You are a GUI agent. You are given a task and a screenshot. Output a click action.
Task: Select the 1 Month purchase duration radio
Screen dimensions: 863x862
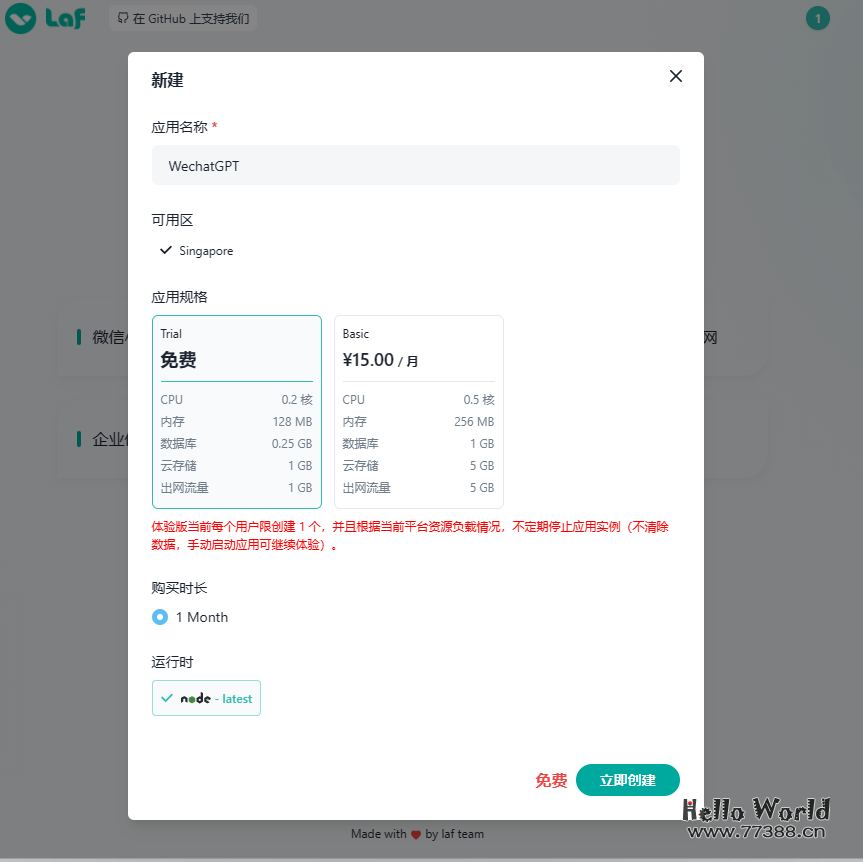[x=158, y=617]
